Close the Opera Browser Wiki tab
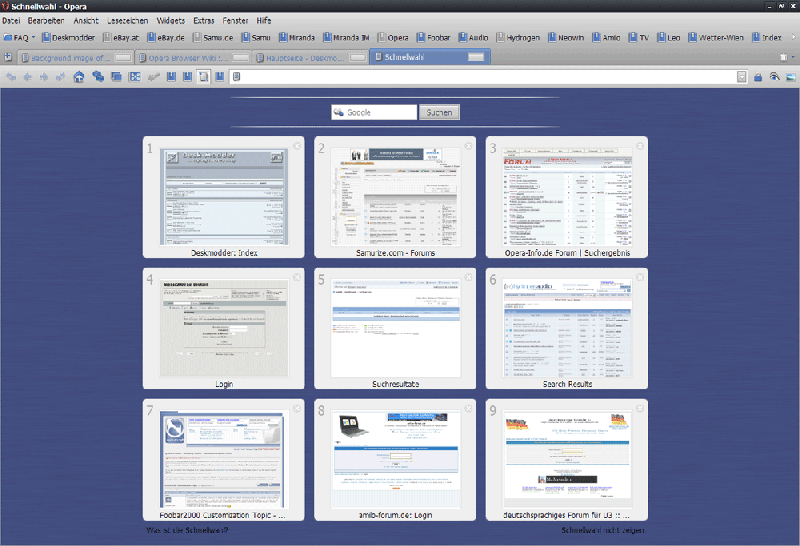This screenshot has height=546, width=800. coord(241,57)
